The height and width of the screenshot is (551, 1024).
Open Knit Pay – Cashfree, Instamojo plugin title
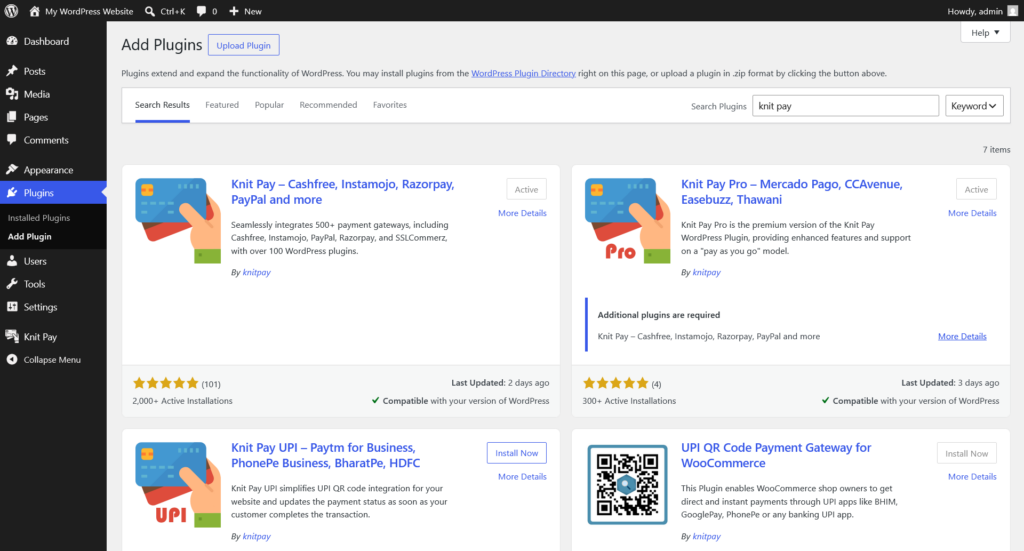tap(342, 192)
